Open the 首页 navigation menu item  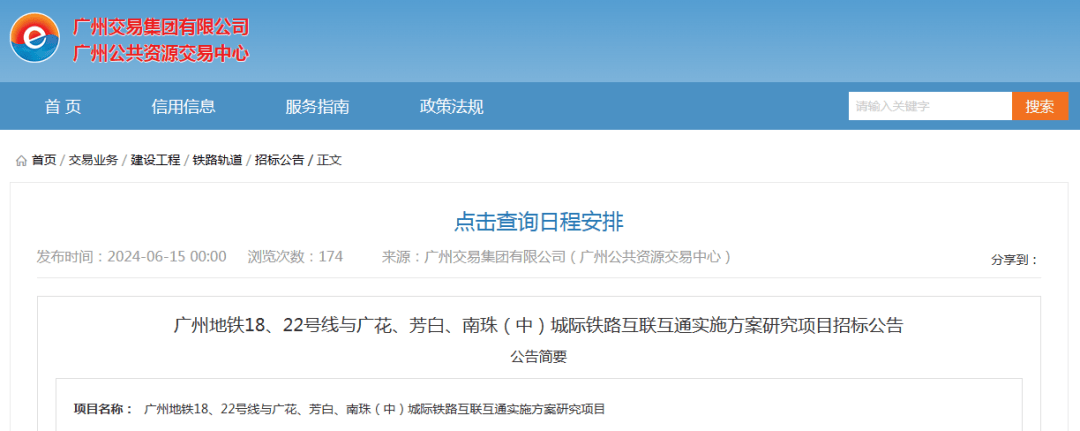[x=63, y=106]
